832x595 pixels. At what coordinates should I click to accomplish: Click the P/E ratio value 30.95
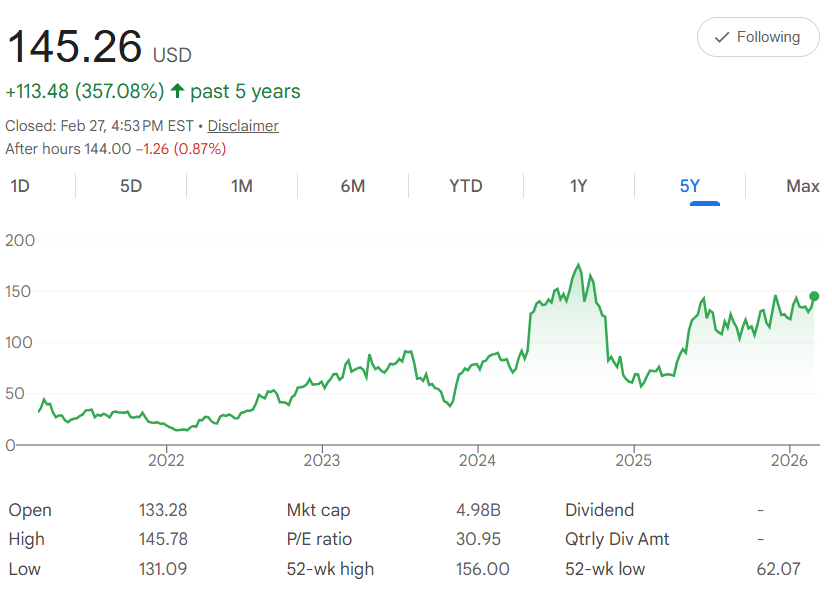pos(478,539)
